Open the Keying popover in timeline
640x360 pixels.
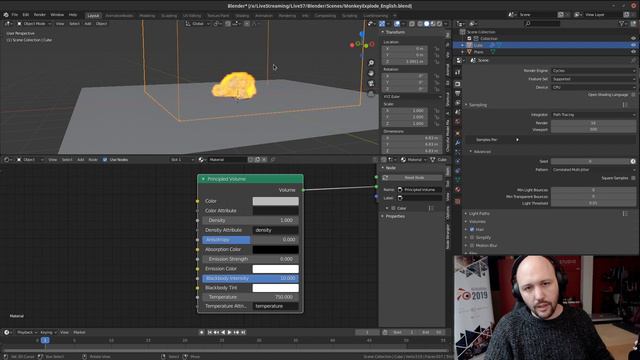click(48, 332)
